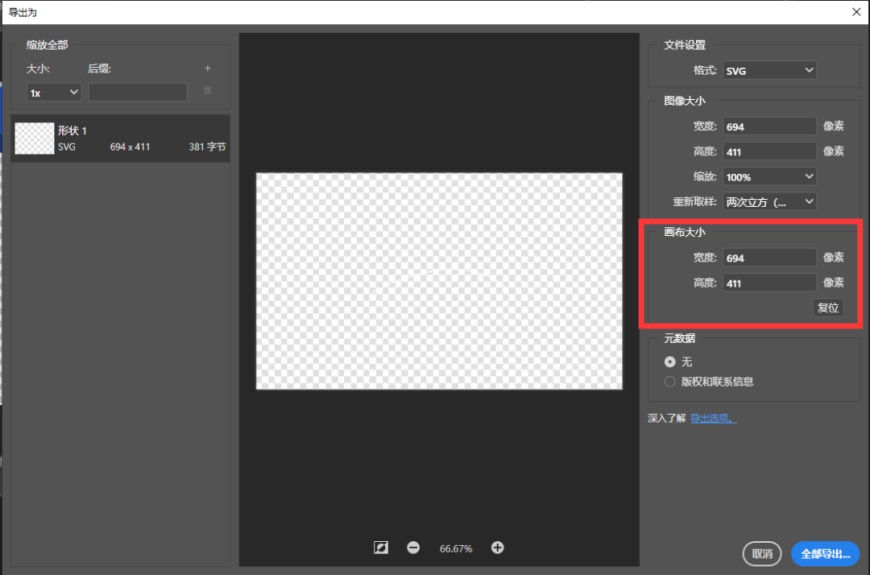This screenshot has height=575, width=870.
Task: Open the 导出选项 learn more link
Action: click(714, 418)
